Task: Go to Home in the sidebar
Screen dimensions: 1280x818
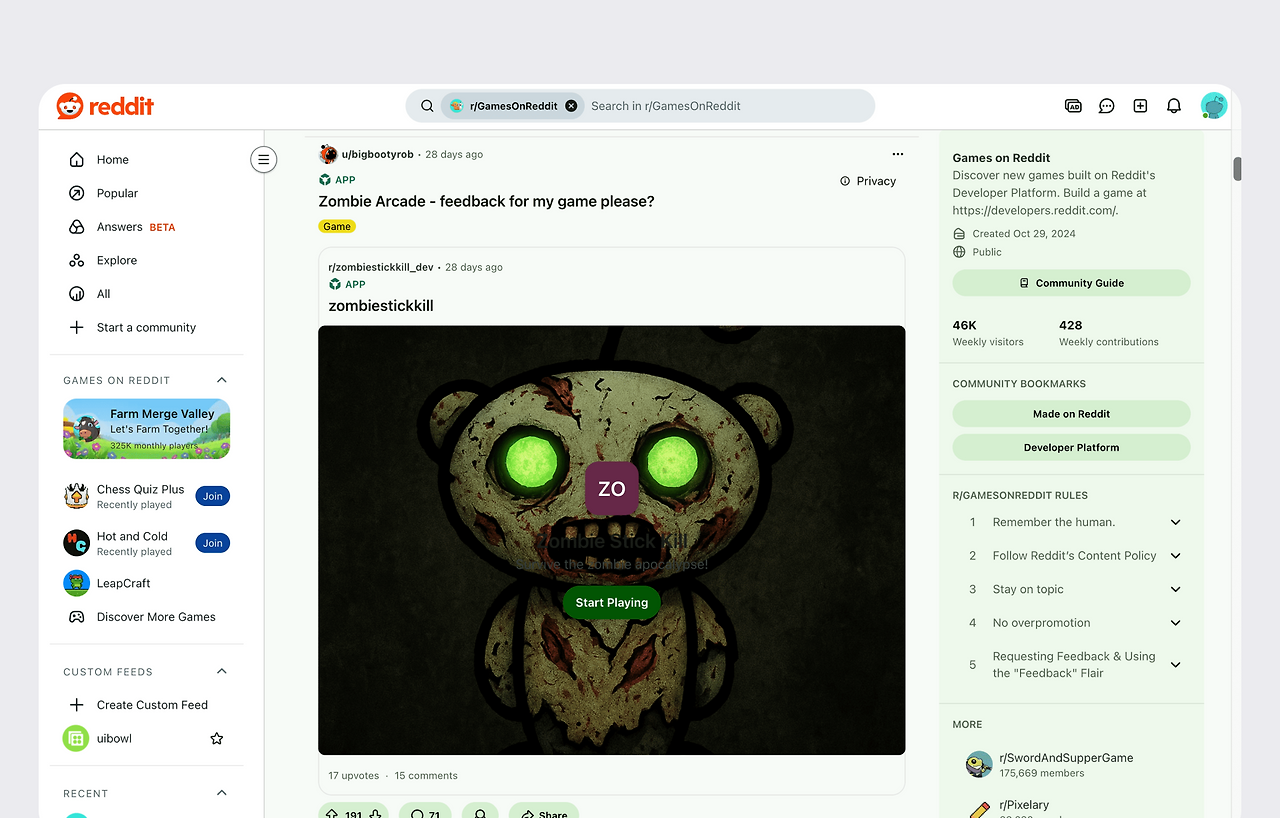Action: point(148,160)
